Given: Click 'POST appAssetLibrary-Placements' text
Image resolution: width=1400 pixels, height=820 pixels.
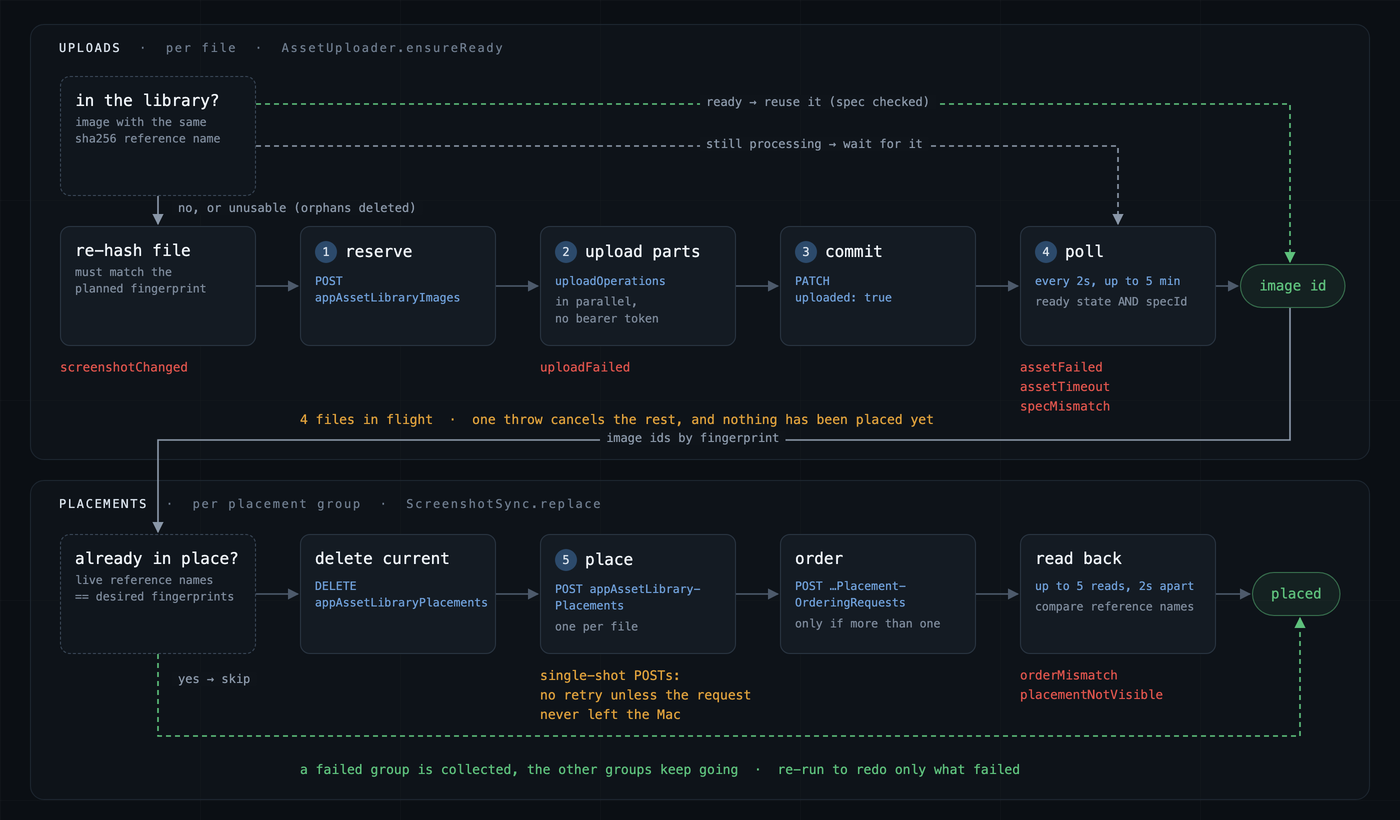Looking at the screenshot, I should pyautogui.click(x=628, y=597).
